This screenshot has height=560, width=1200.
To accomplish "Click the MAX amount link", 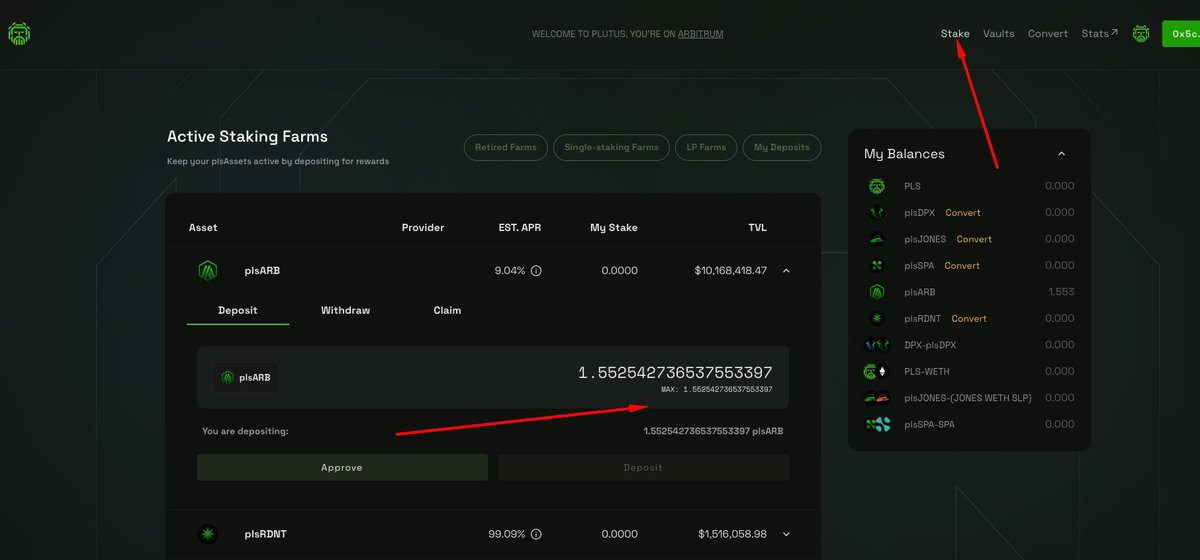I will pos(717,389).
